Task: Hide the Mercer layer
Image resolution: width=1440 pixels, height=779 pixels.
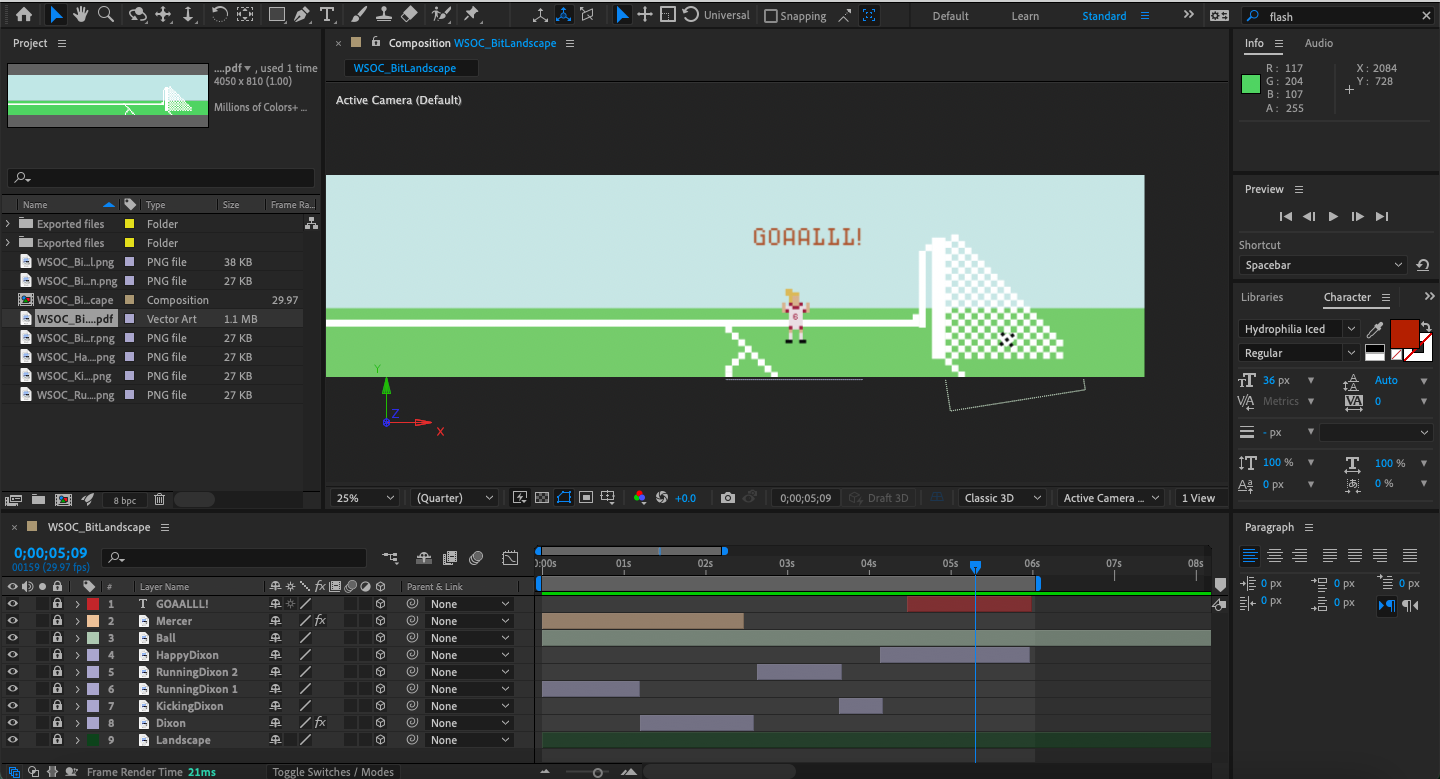Action: point(13,621)
